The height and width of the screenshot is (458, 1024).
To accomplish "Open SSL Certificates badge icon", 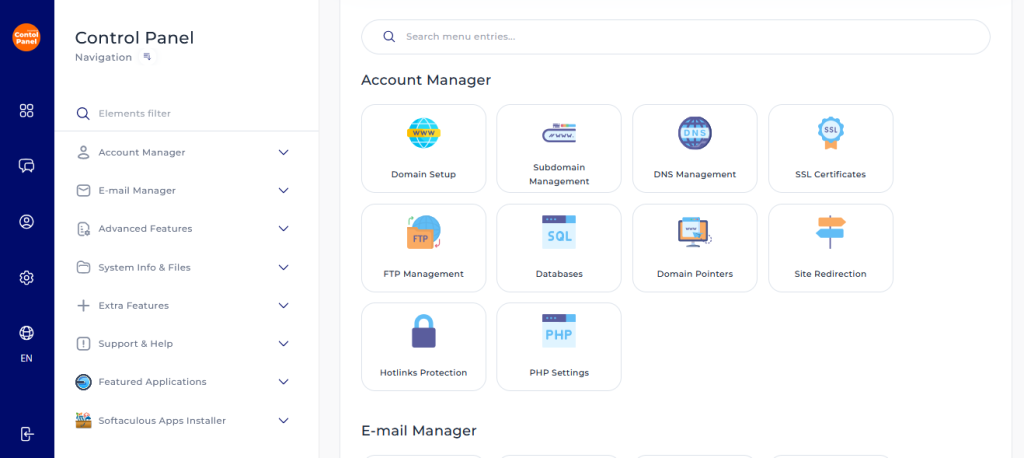I will click(830, 132).
